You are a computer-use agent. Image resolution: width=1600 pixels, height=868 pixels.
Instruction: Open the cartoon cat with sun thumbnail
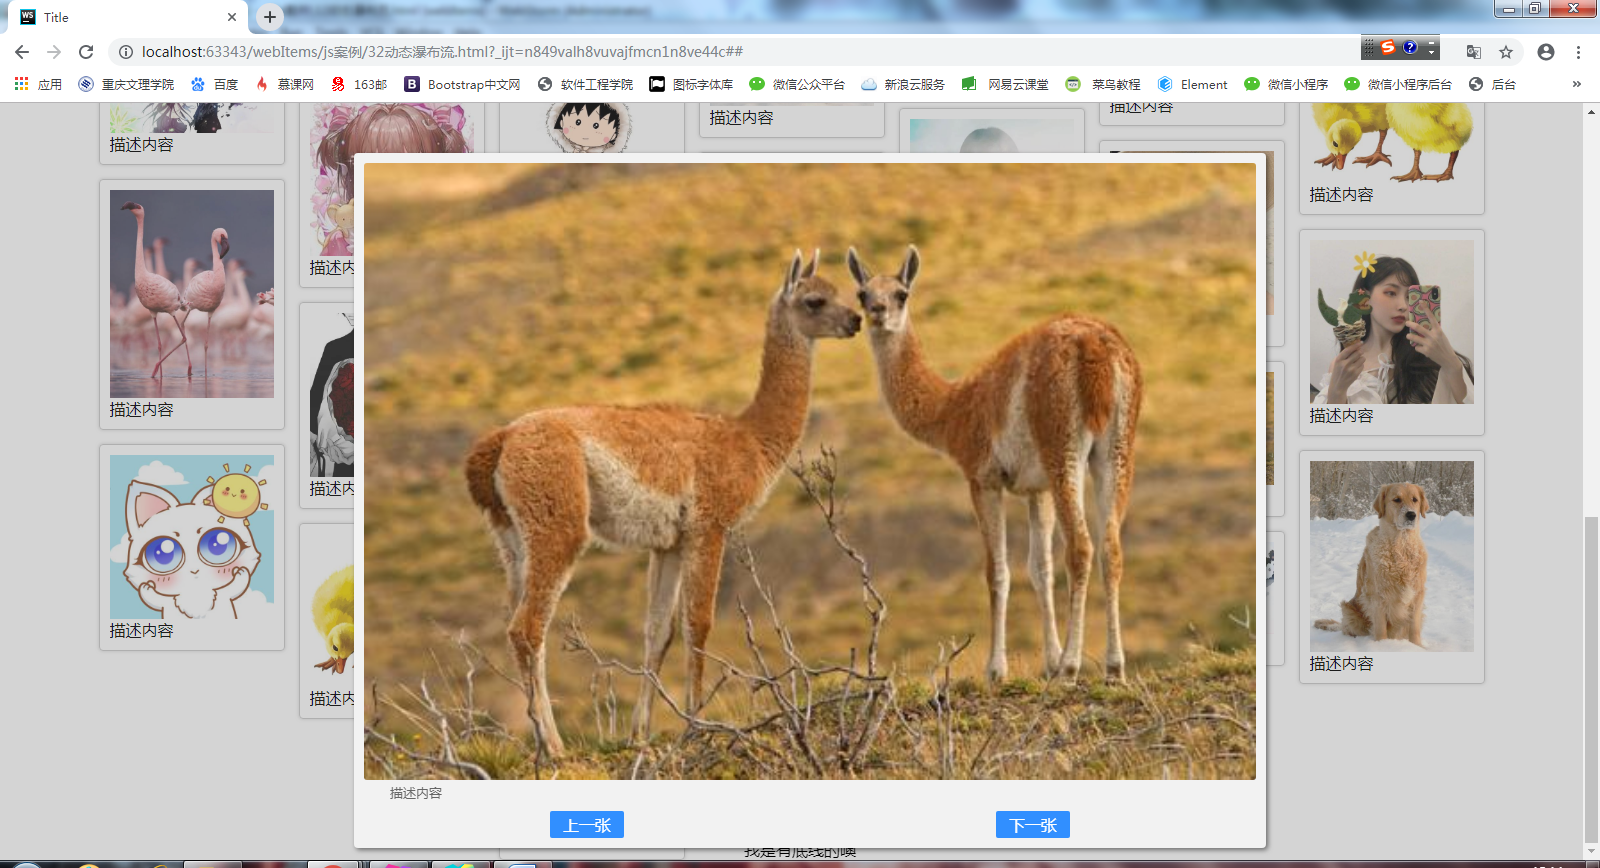(192, 537)
